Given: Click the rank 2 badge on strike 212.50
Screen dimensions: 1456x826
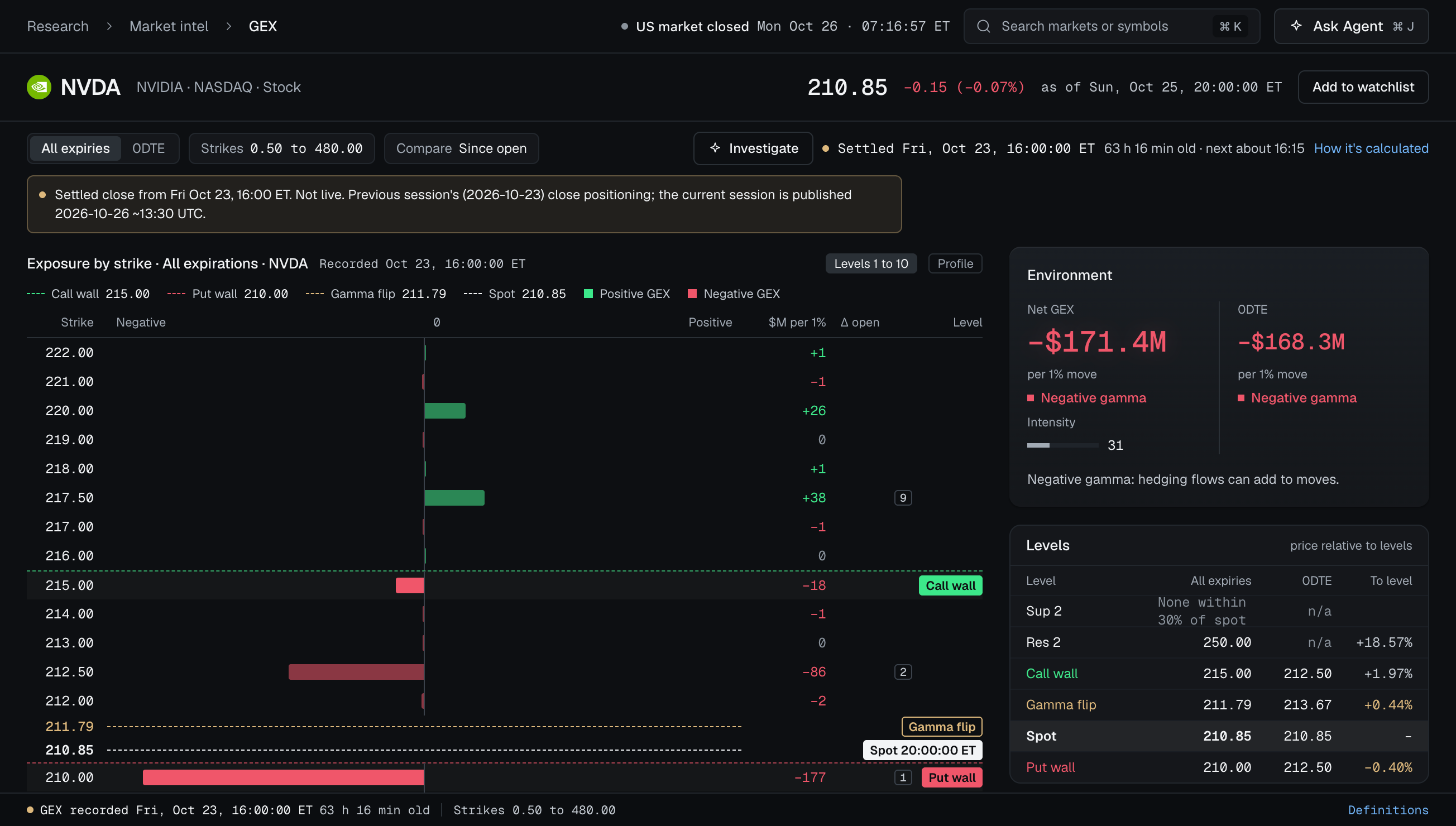Looking at the screenshot, I should coord(903,672).
